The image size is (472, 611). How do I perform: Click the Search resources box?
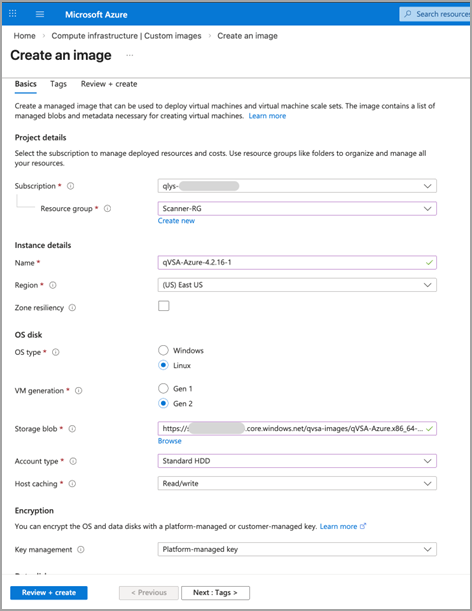tap(435, 14)
